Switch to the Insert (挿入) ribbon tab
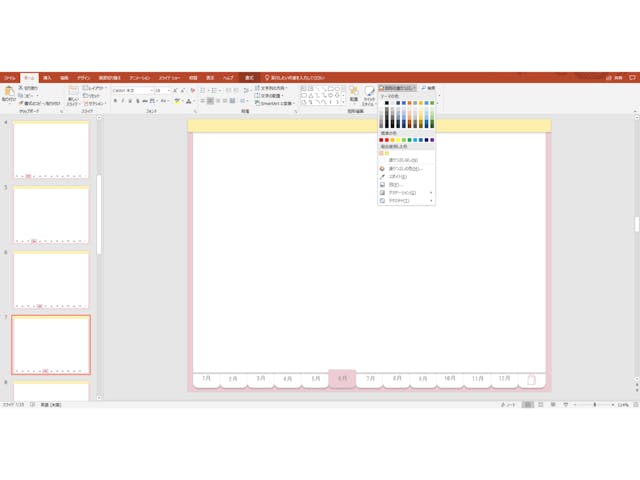Viewport: 640px width, 480px height. [x=47, y=77]
